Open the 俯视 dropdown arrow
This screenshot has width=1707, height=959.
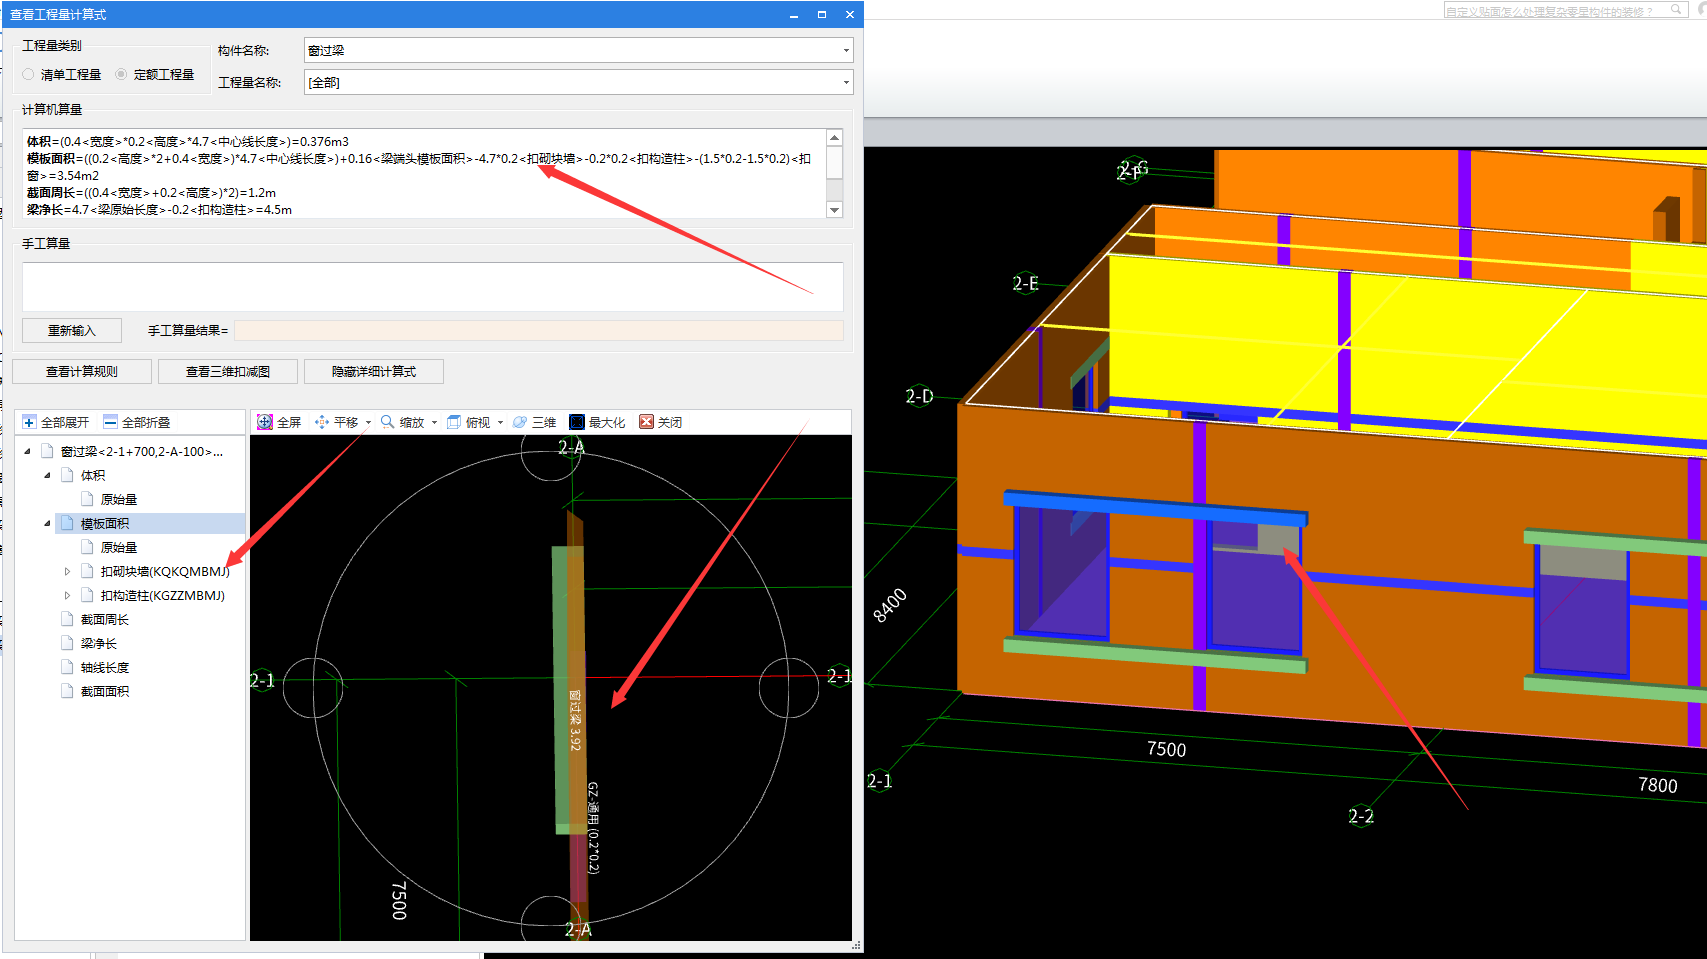click(500, 423)
